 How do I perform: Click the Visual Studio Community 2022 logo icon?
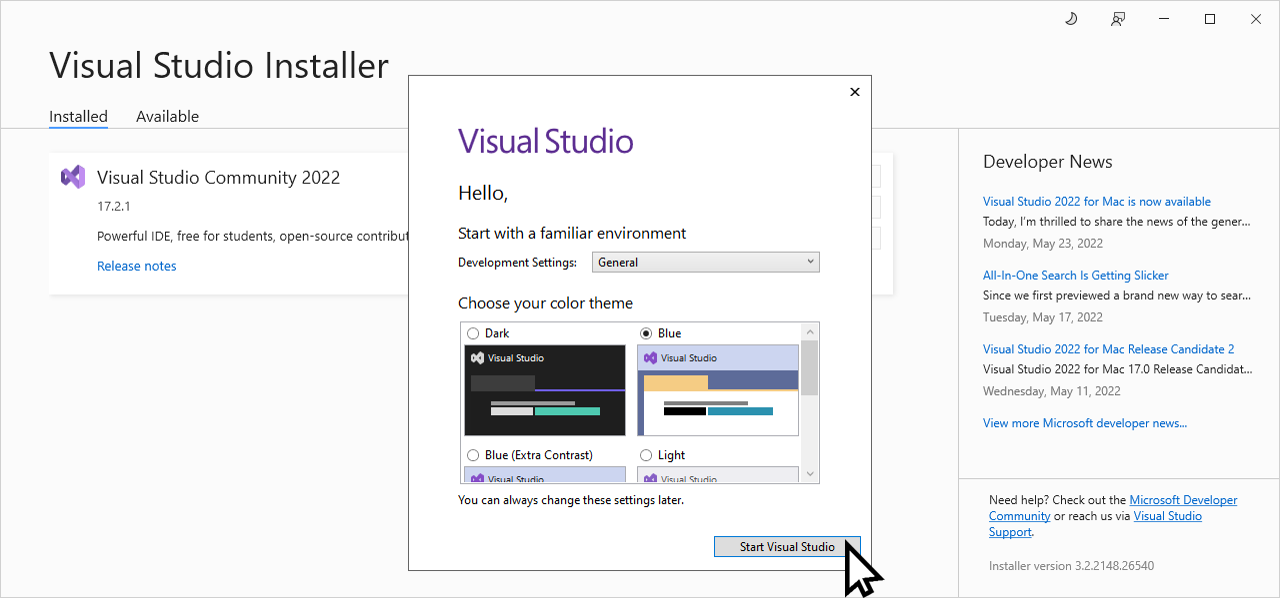coord(73,177)
